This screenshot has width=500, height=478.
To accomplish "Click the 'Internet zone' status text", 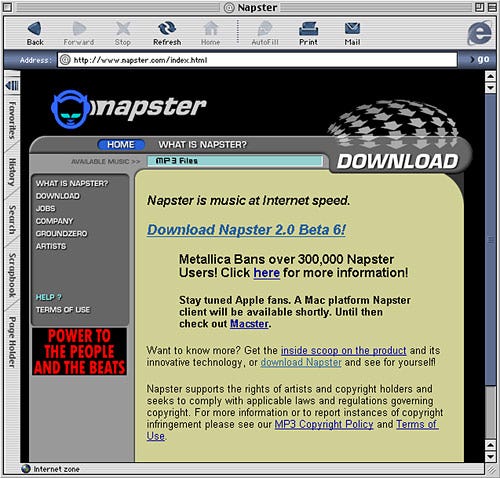I will [x=56, y=469].
